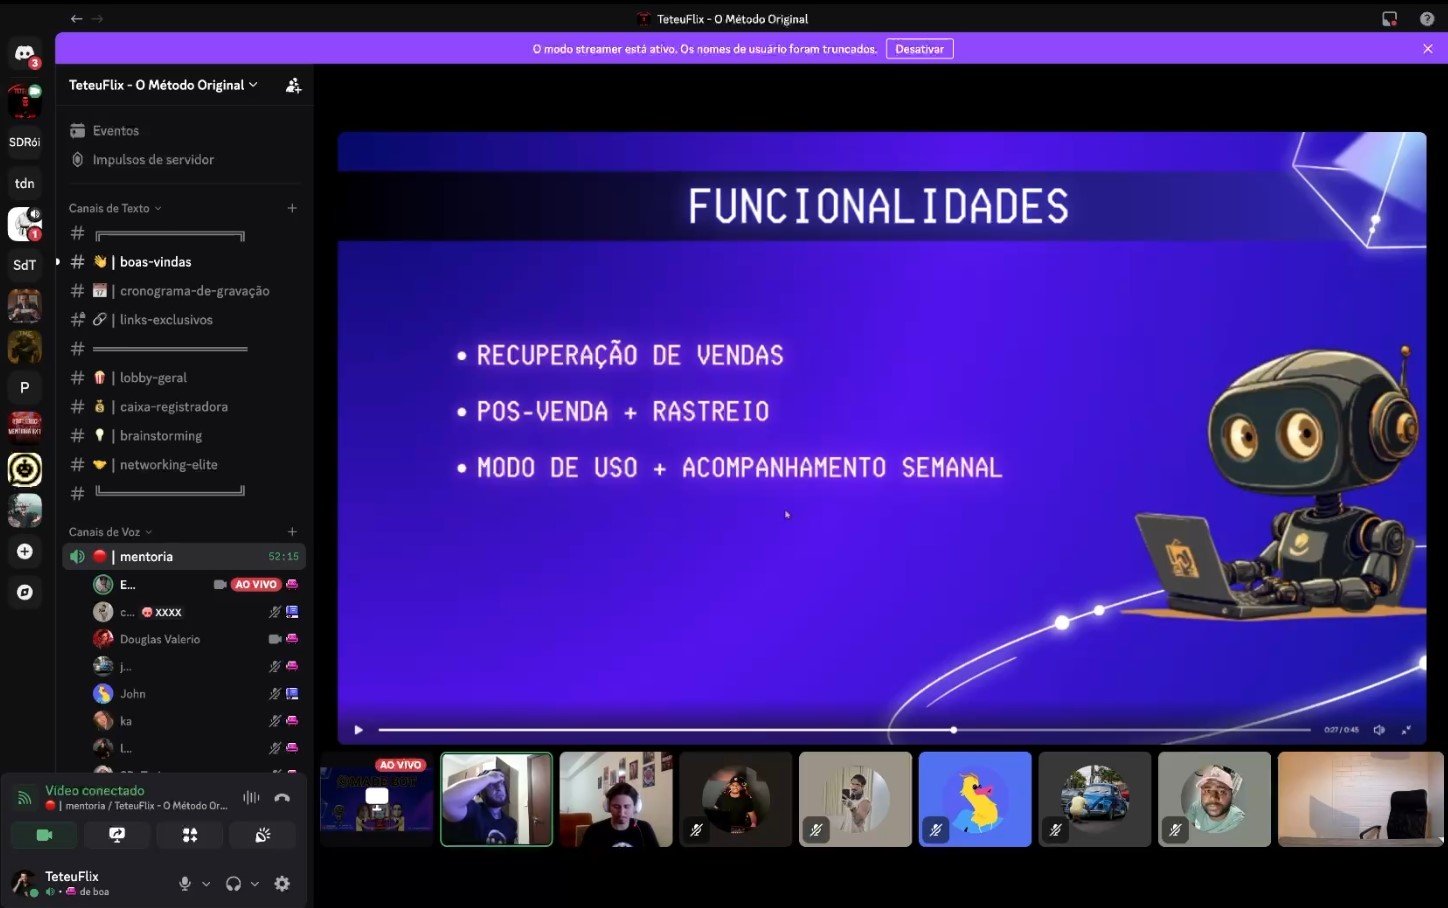
Task: Open Eventos in the server sidebar
Action: (x=115, y=131)
